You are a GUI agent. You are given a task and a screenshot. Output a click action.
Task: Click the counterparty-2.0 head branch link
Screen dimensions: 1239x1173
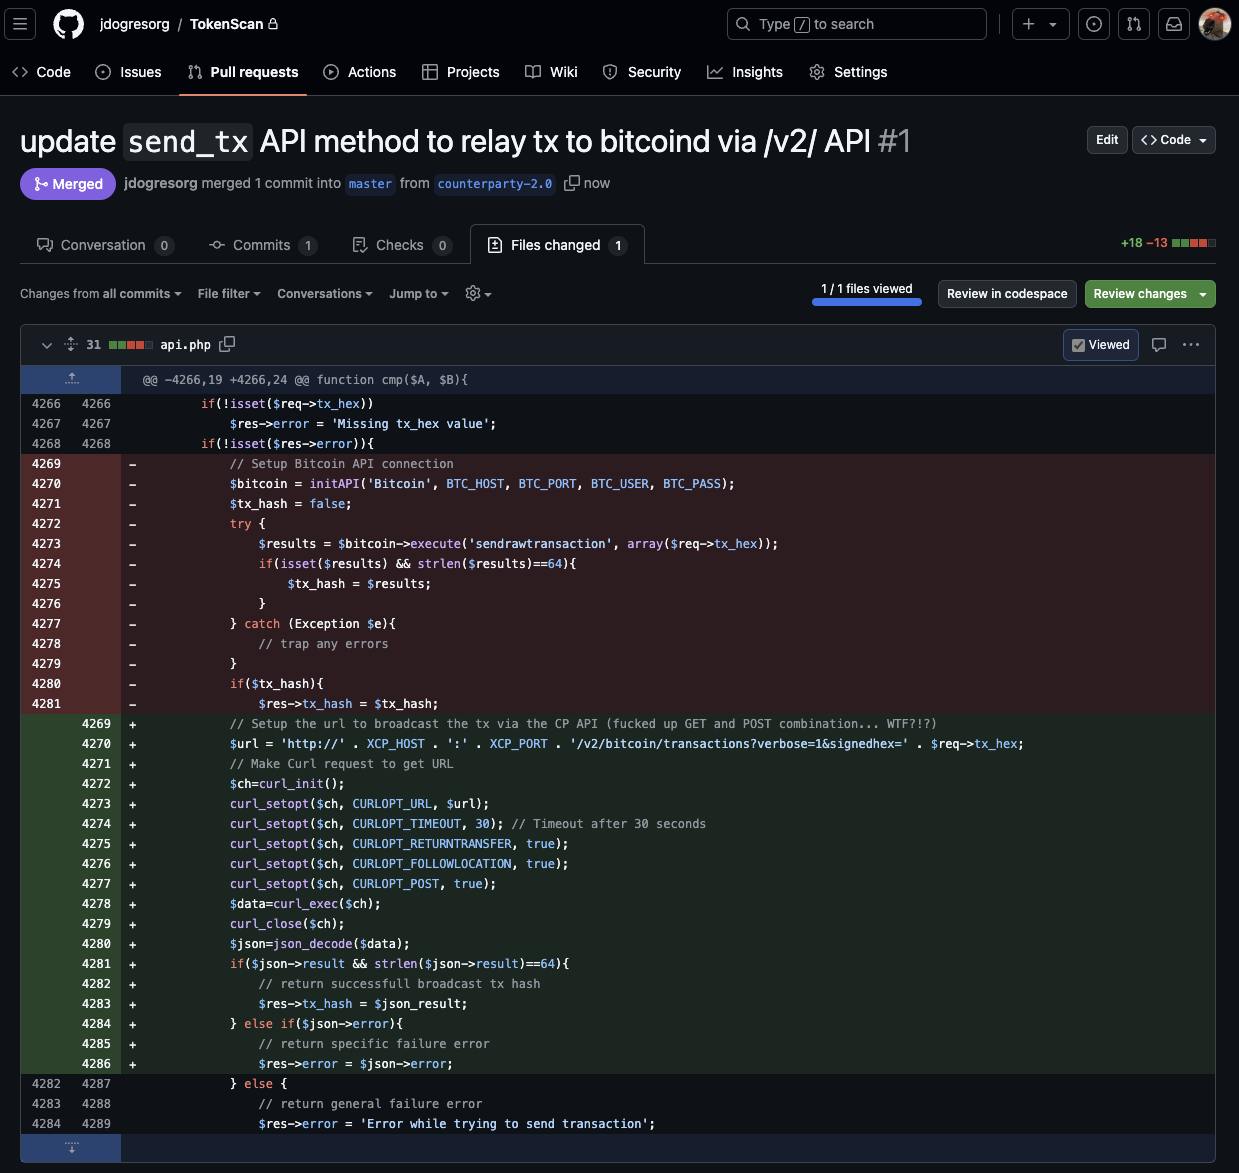495,184
